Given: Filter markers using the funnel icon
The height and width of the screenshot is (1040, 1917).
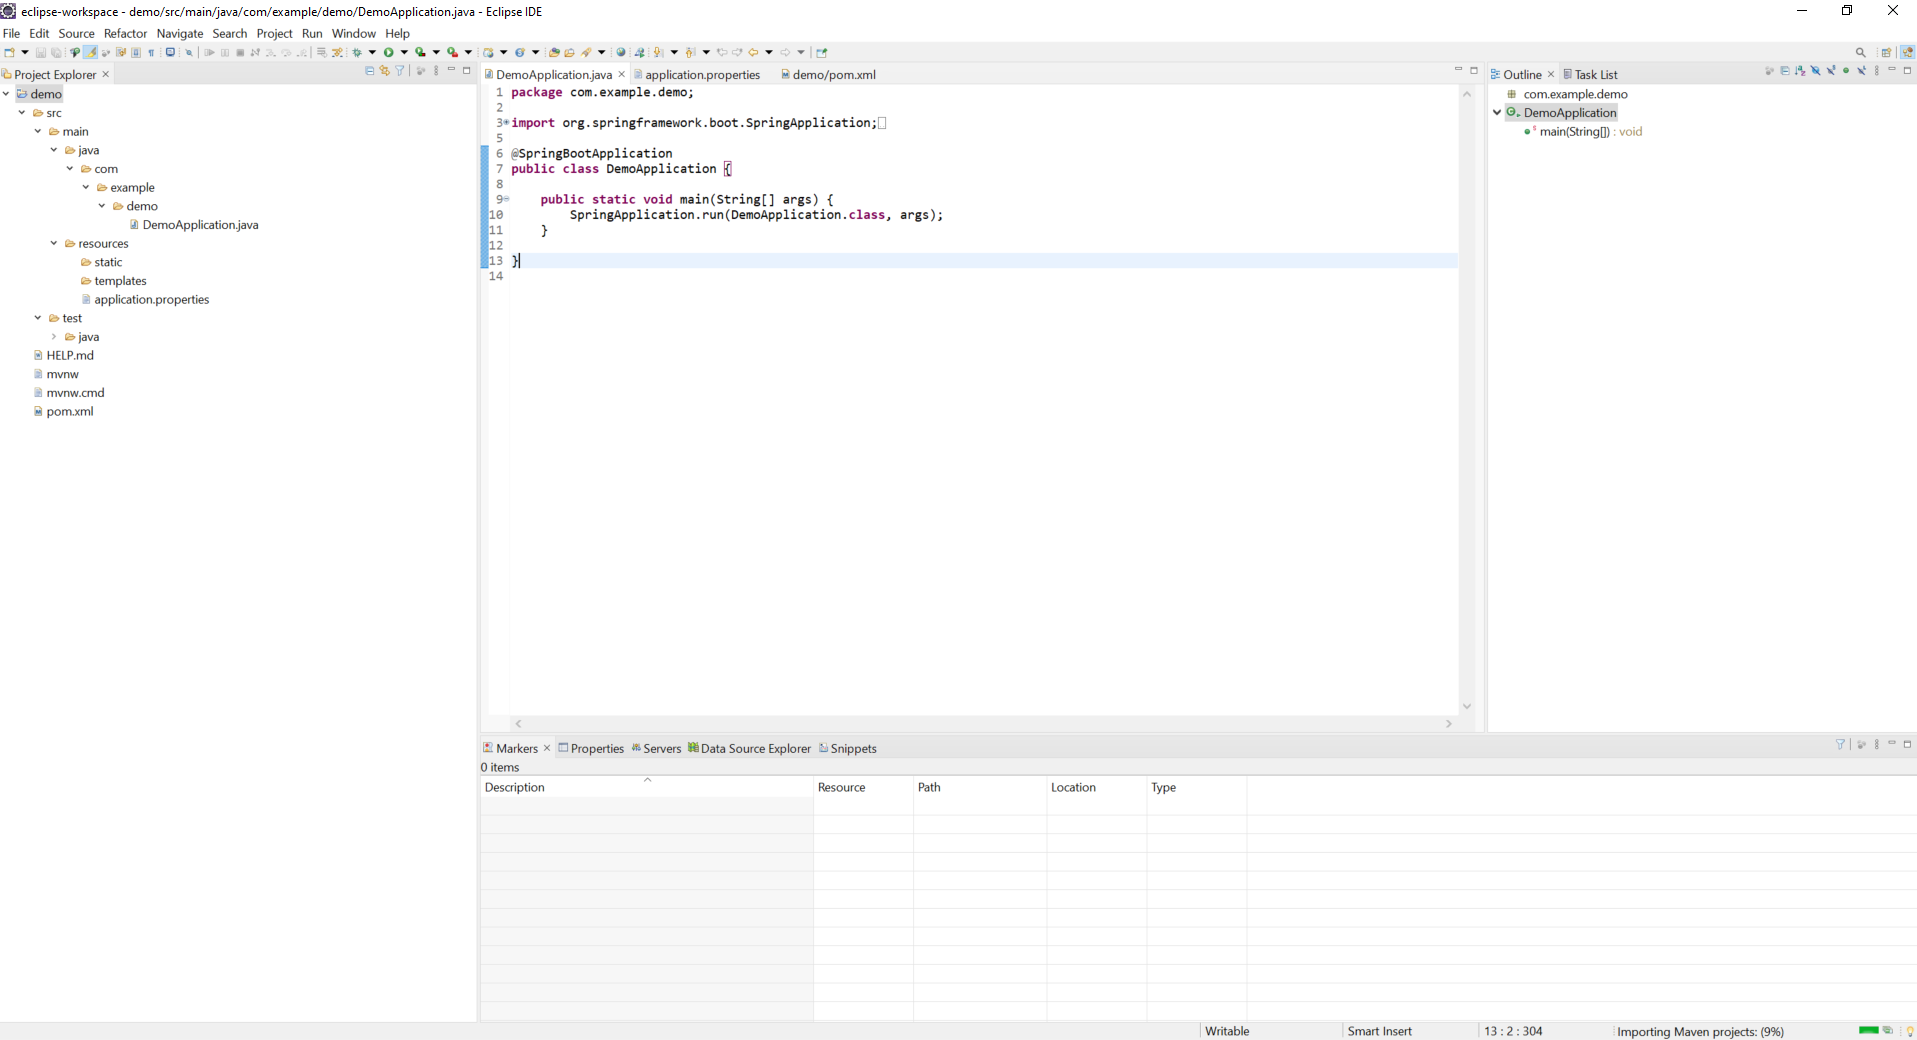Looking at the screenshot, I should (1840, 745).
